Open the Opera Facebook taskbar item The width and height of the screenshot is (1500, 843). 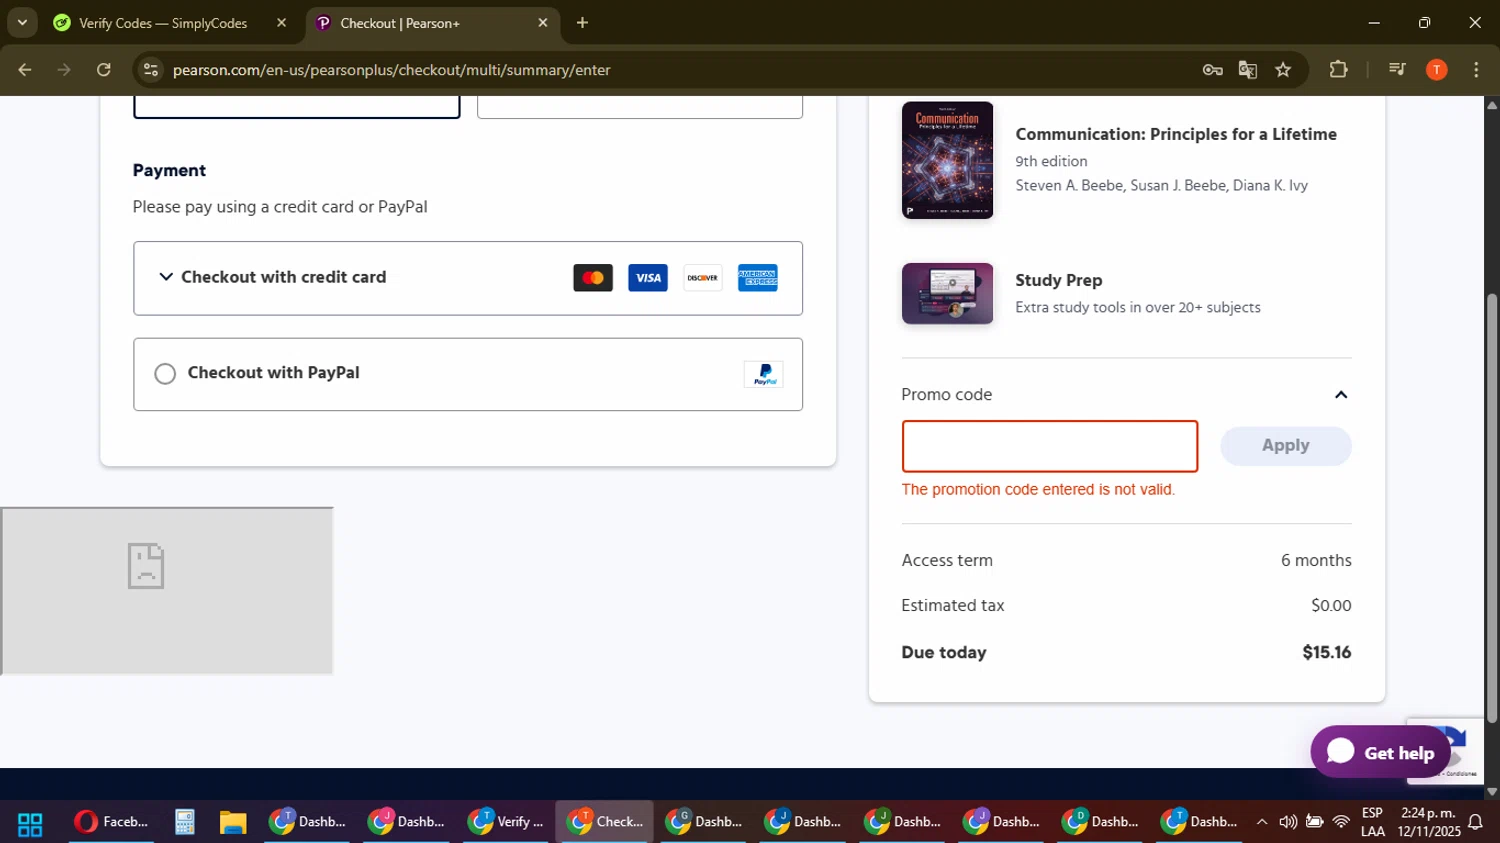[x=111, y=822]
